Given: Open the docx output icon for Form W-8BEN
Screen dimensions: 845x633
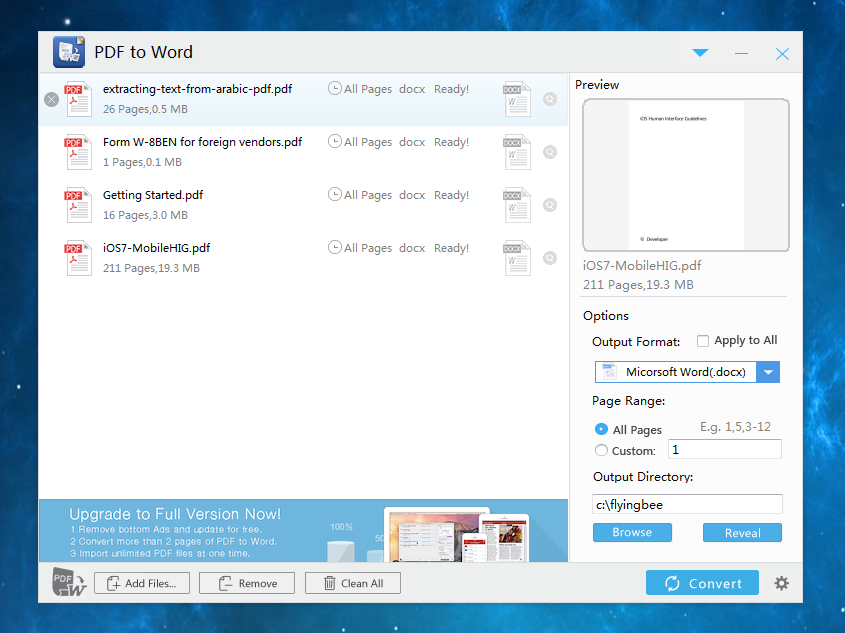Looking at the screenshot, I should click(517, 152).
